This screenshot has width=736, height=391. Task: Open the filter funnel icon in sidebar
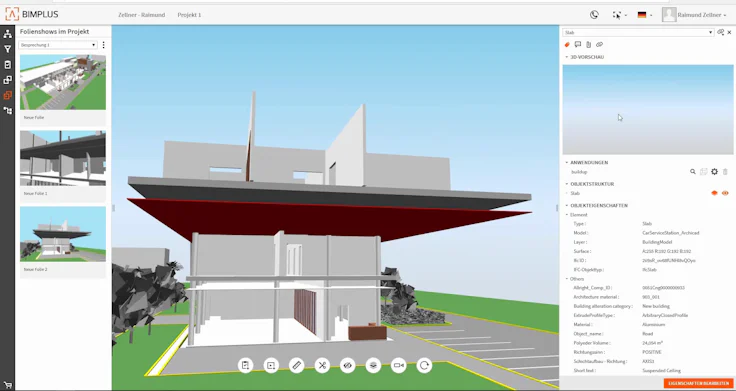8,49
